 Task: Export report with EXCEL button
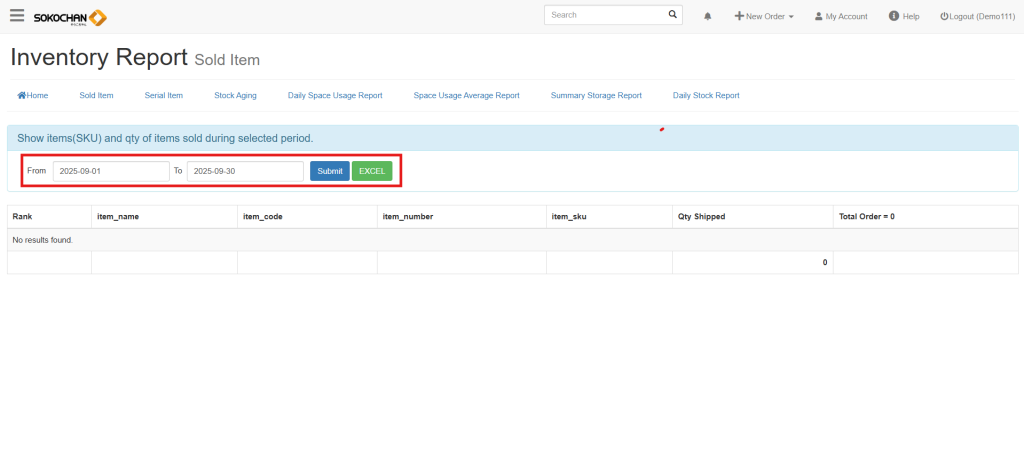pos(372,171)
